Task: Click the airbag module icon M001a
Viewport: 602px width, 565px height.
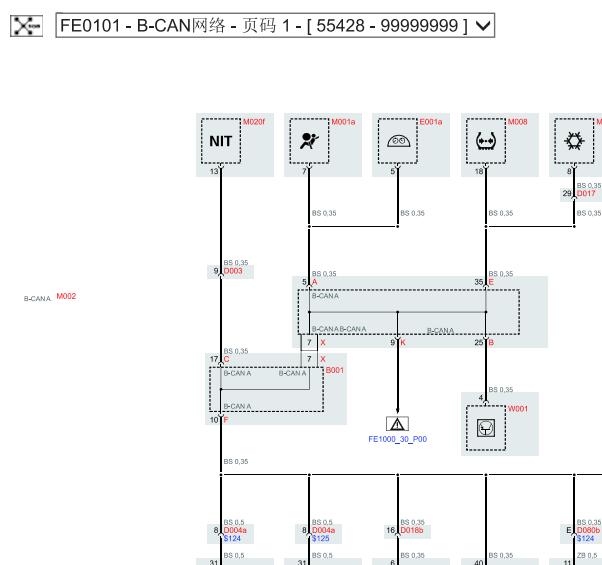Action: click(308, 141)
